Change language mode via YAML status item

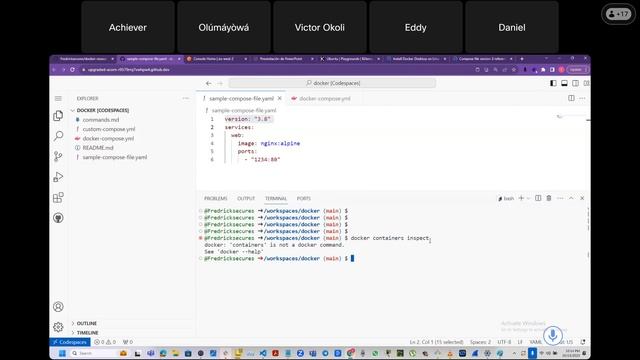[536, 342]
